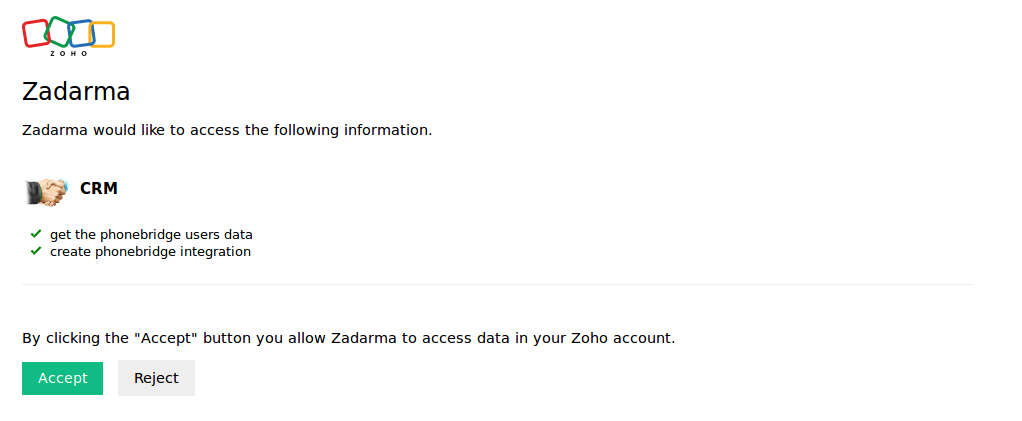Click checkmark beside phonebridge users data
The width and height of the screenshot is (1022, 421).
(x=36, y=234)
